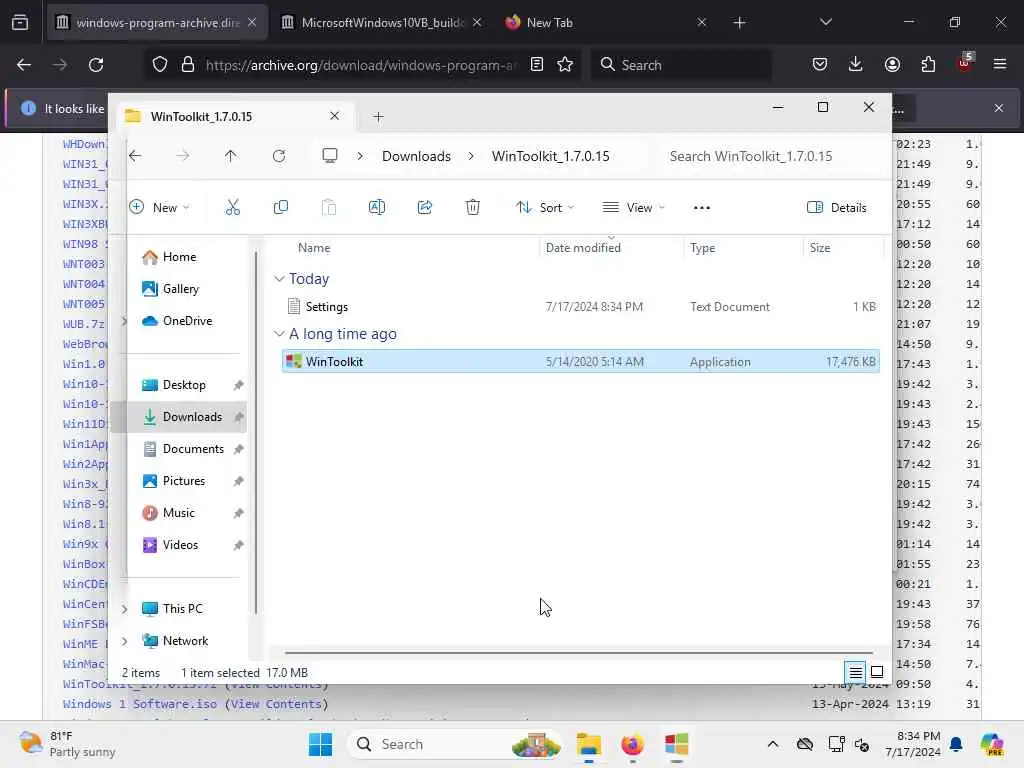Open Gallery in navigation pane
Image resolution: width=1024 pixels, height=768 pixels.
[181, 289]
